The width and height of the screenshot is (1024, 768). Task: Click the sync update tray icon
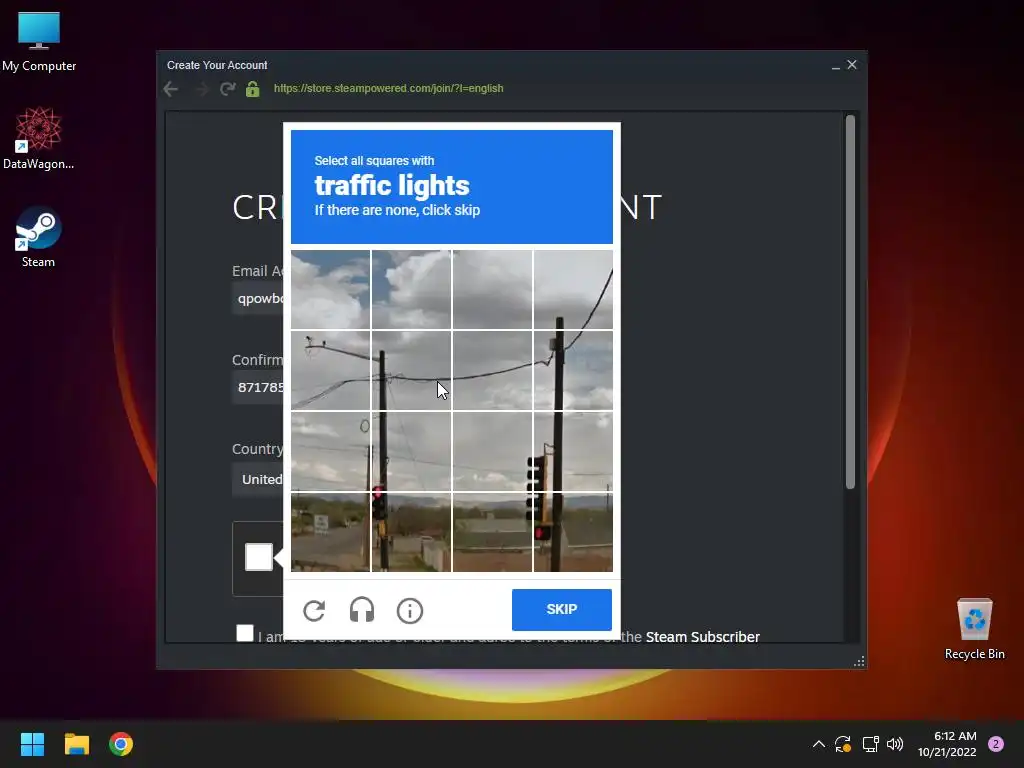(843, 744)
